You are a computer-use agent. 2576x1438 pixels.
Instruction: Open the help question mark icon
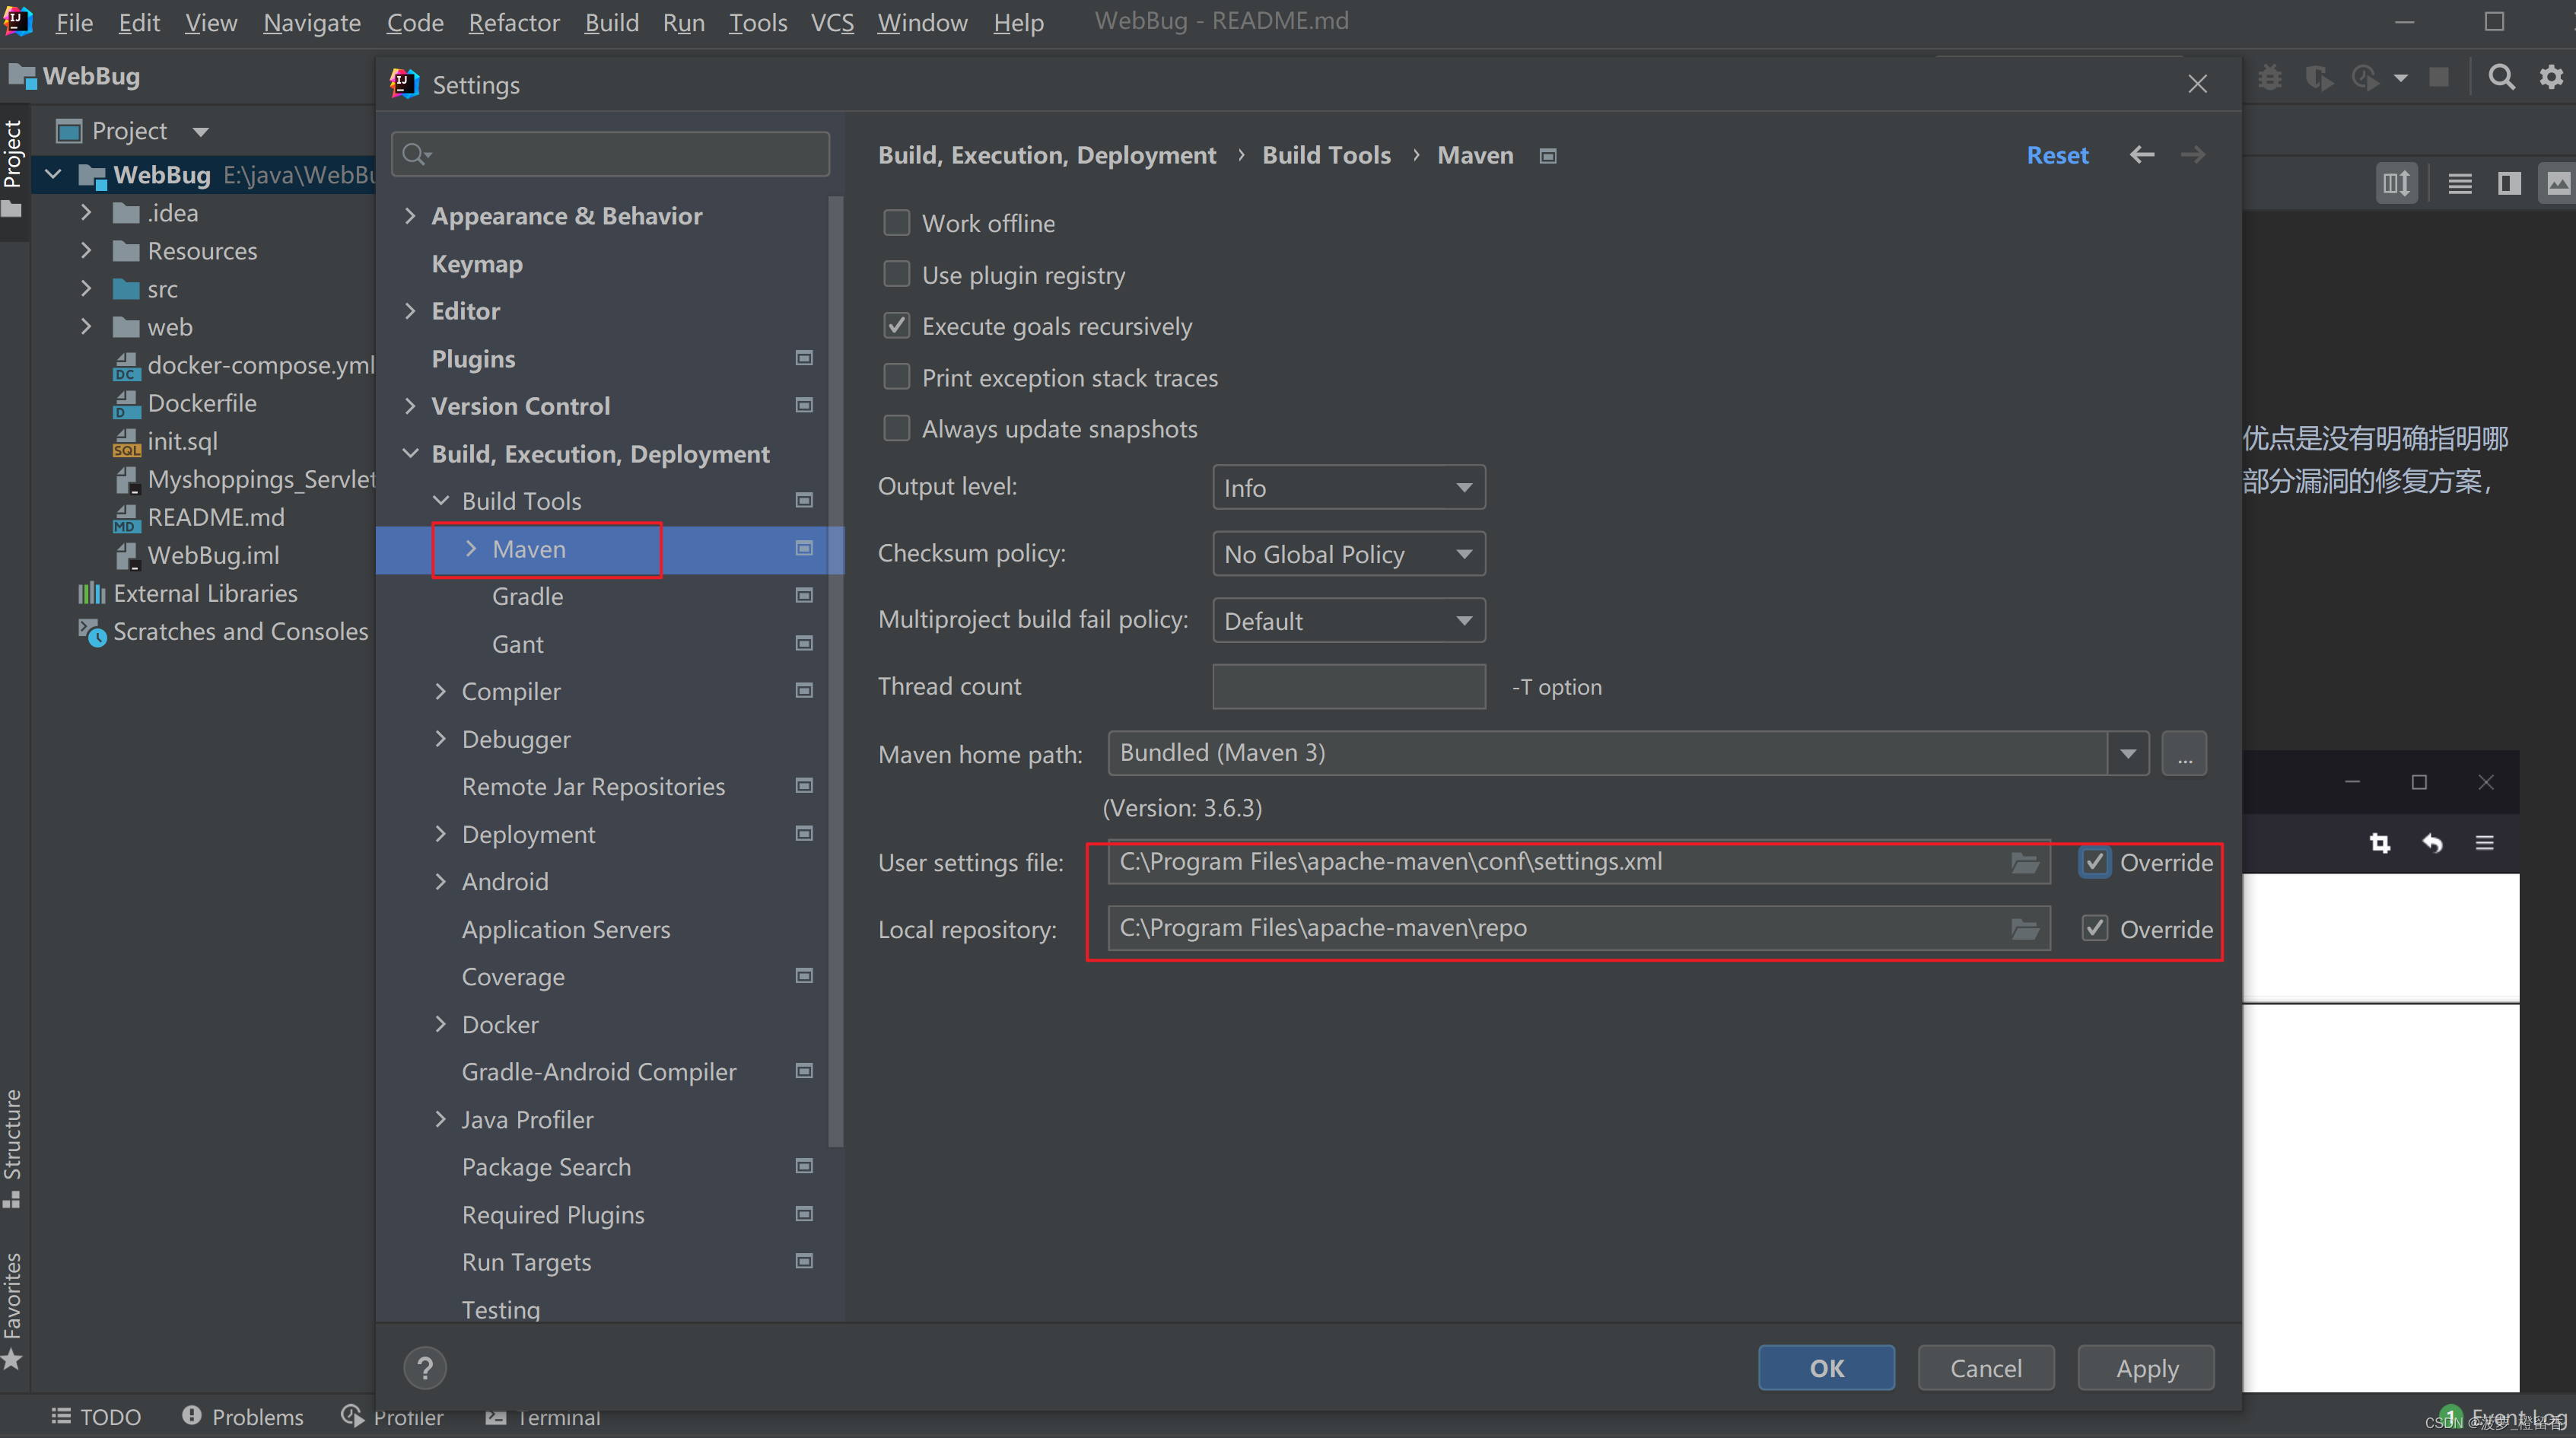pos(425,1368)
